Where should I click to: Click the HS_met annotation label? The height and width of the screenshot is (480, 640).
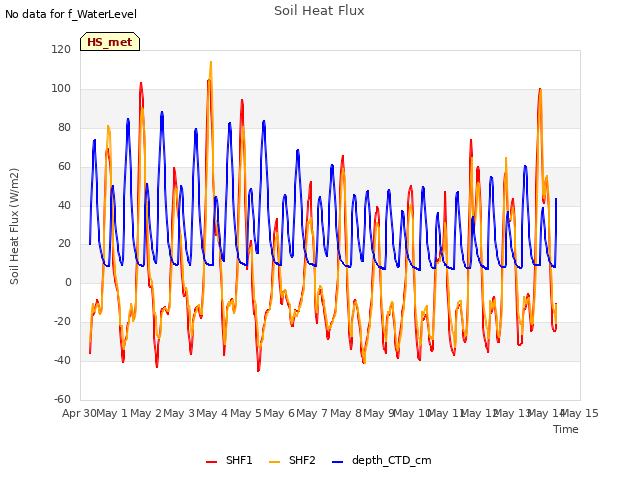click(x=110, y=42)
